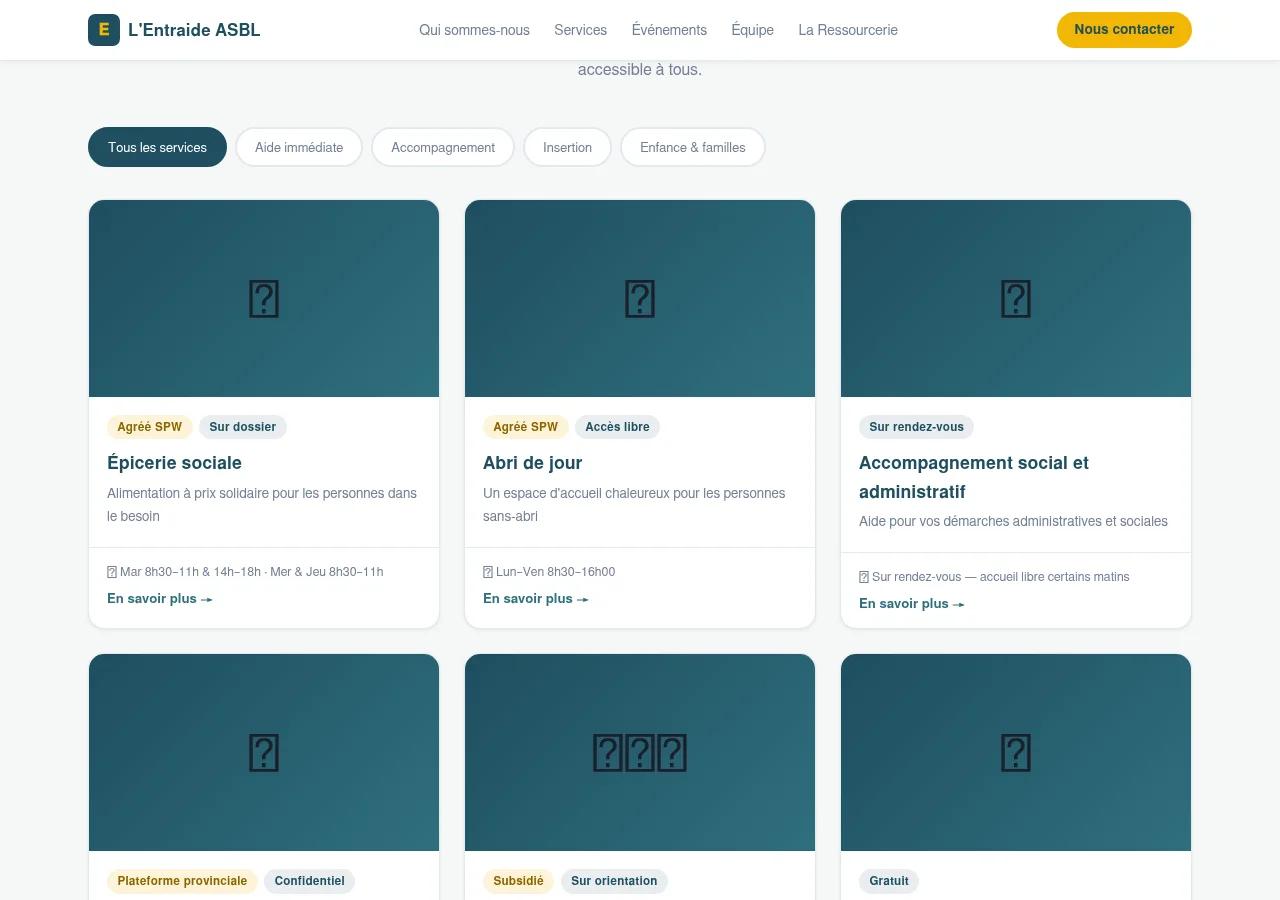Click the Épicerie sociale description text
Viewport: 1280px width, 900px height.
click(x=262, y=505)
